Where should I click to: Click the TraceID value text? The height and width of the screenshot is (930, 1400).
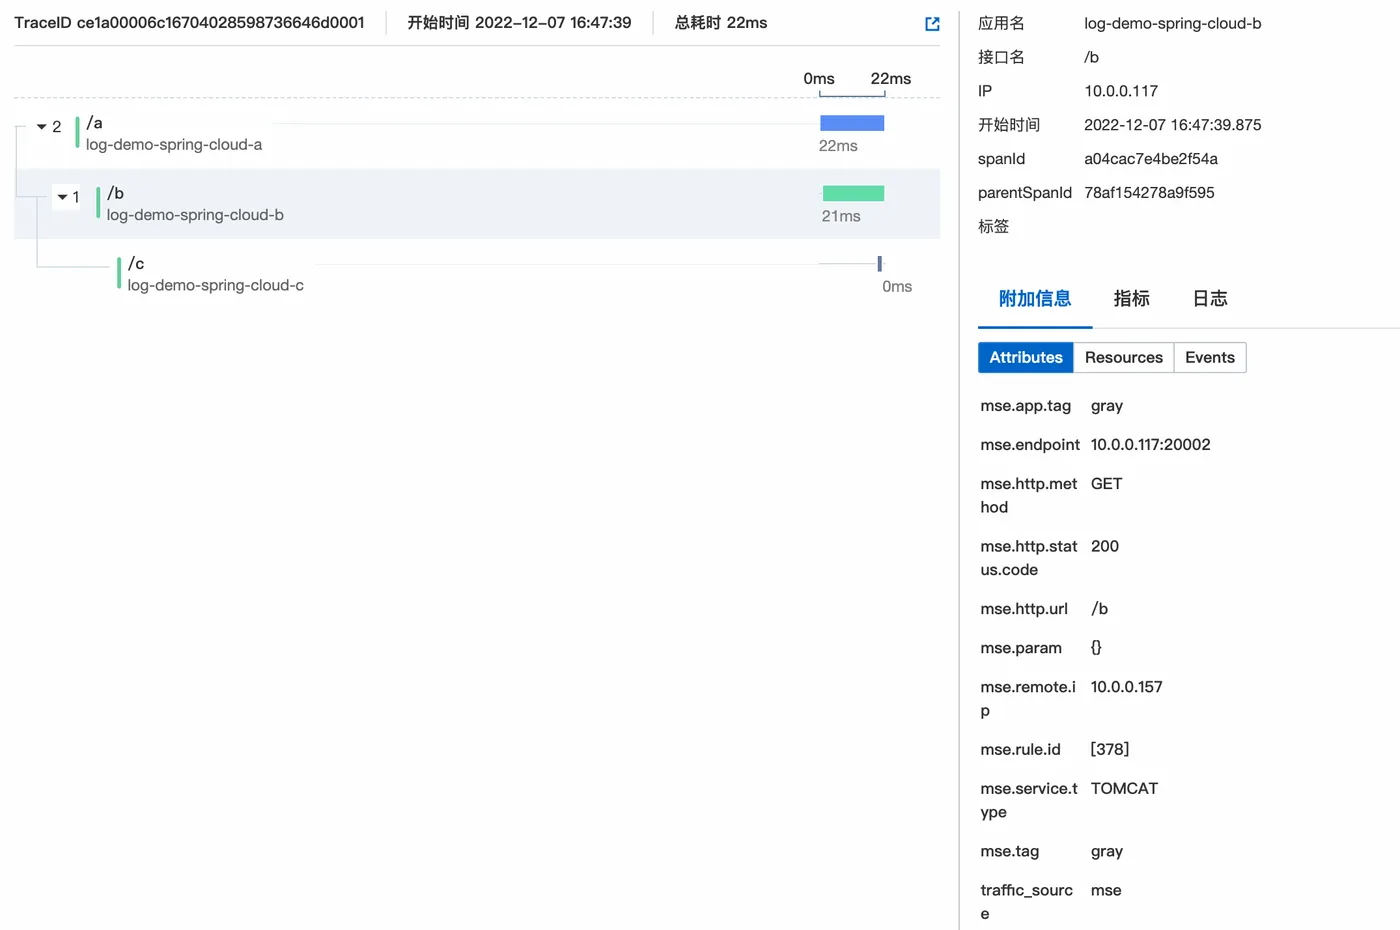tap(220, 23)
